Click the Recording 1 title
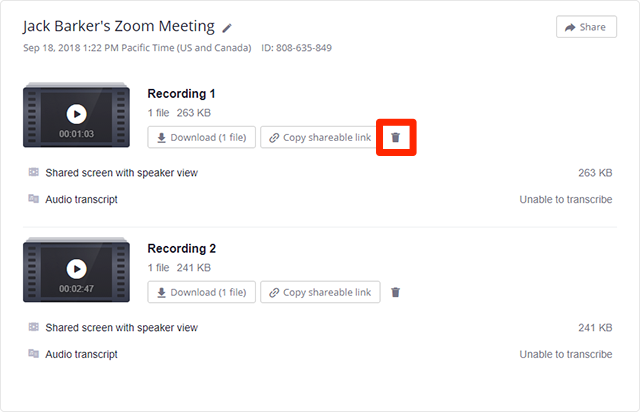The width and height of the screenshot is (640, 412). [181, 94]
